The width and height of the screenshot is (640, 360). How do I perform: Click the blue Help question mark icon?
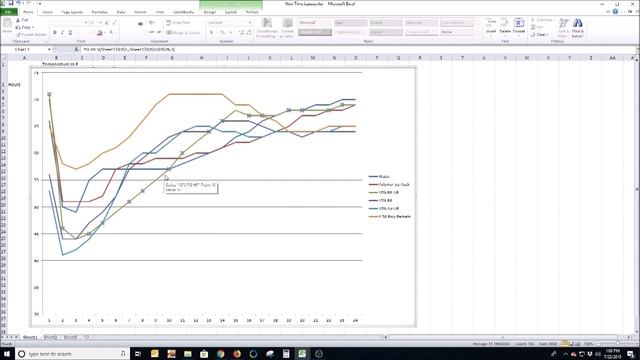pos(615,12)
